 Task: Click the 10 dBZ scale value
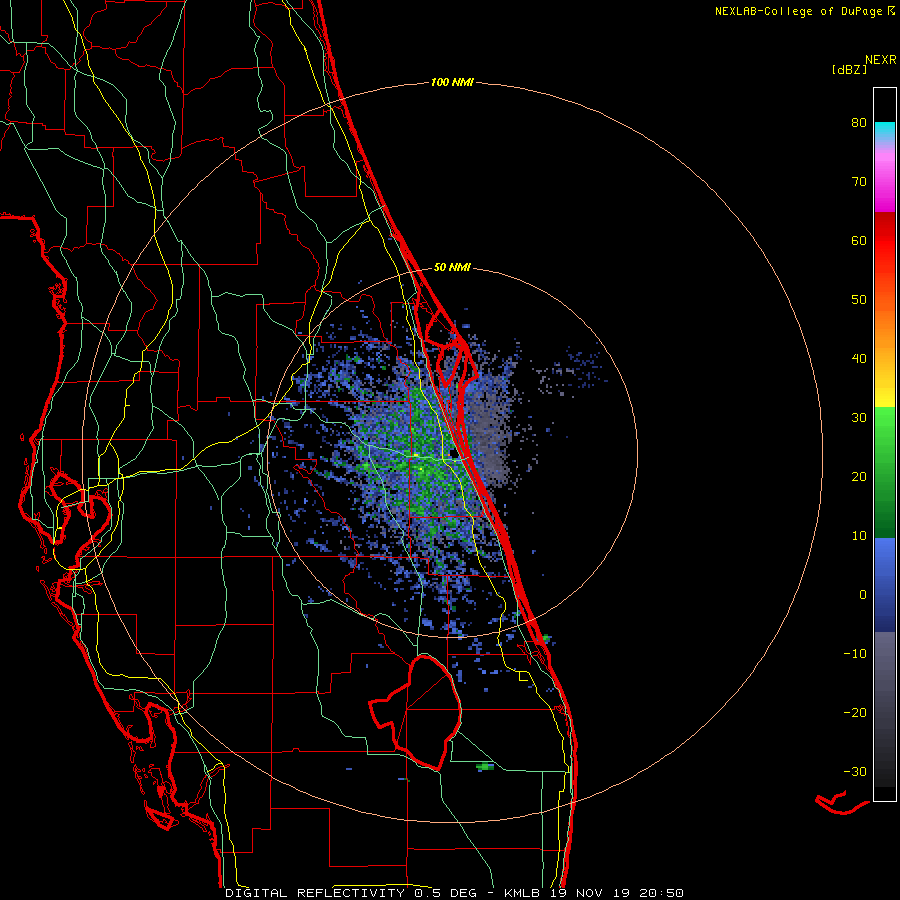pyautogui.click(x=859, y=536)
